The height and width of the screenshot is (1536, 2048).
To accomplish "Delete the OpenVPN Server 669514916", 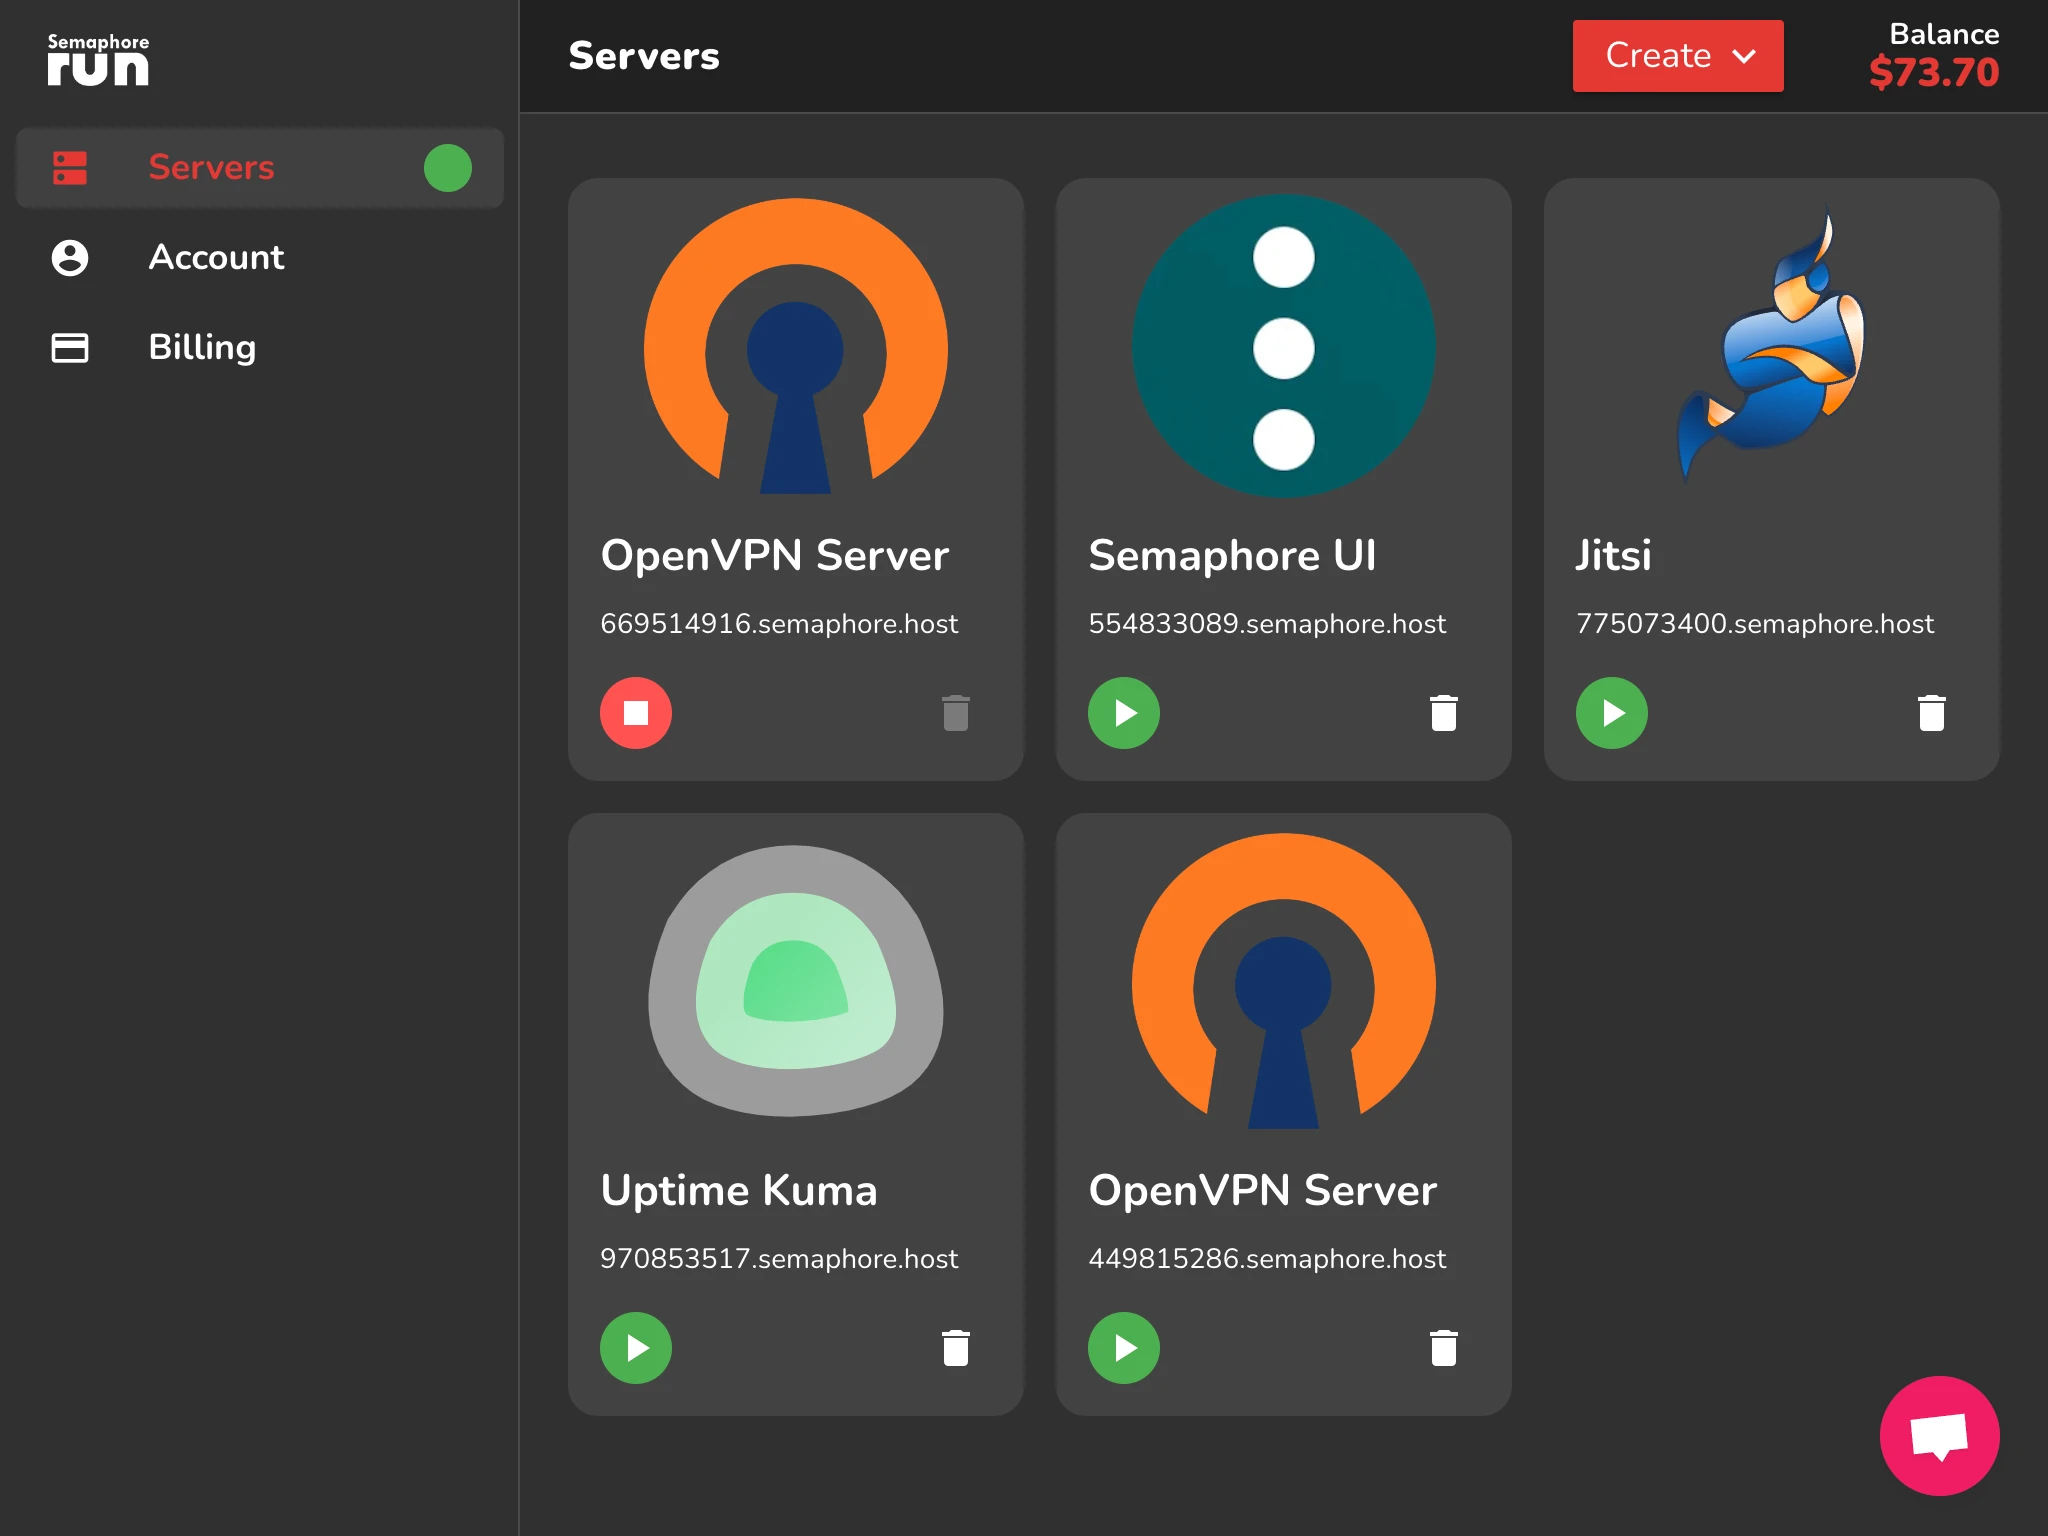I will click(x=956, y=713).
